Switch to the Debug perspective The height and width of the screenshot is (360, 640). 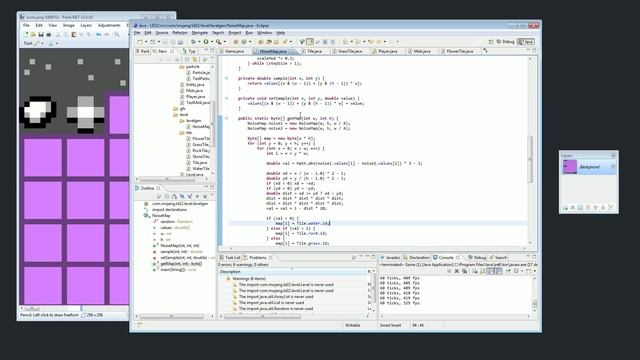coord(505,42)
